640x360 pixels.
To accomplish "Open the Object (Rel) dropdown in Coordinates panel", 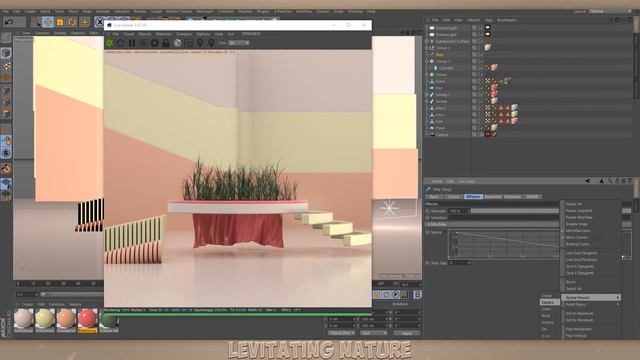I will [341, 333].
